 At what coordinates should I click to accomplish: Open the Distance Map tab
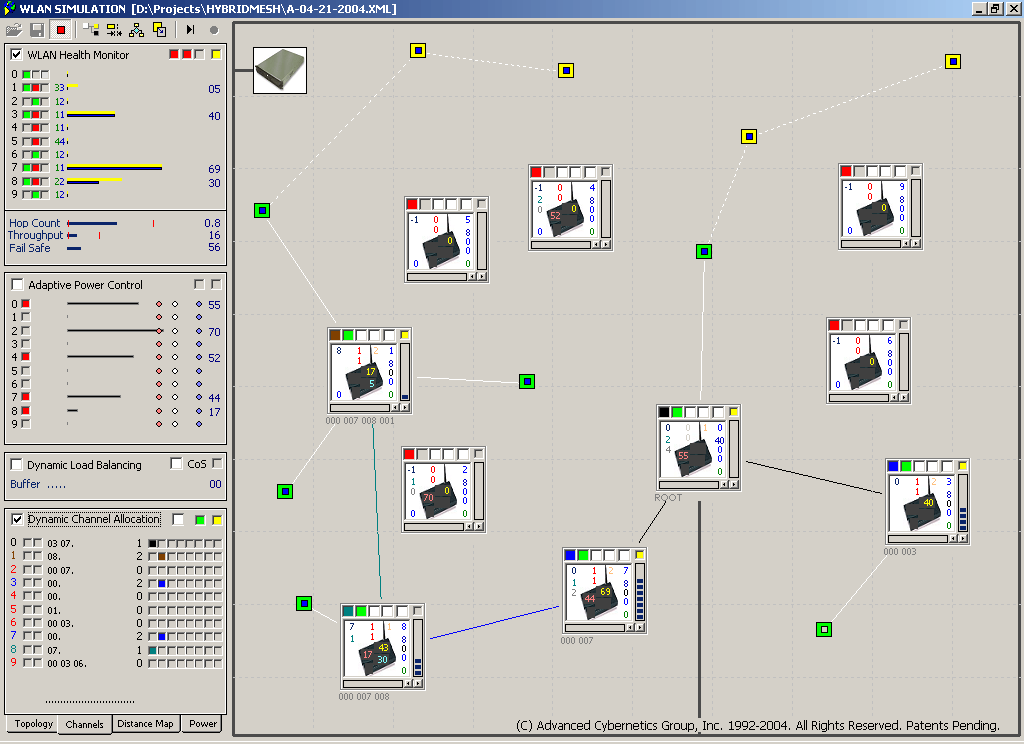click(x=145, y=724)
